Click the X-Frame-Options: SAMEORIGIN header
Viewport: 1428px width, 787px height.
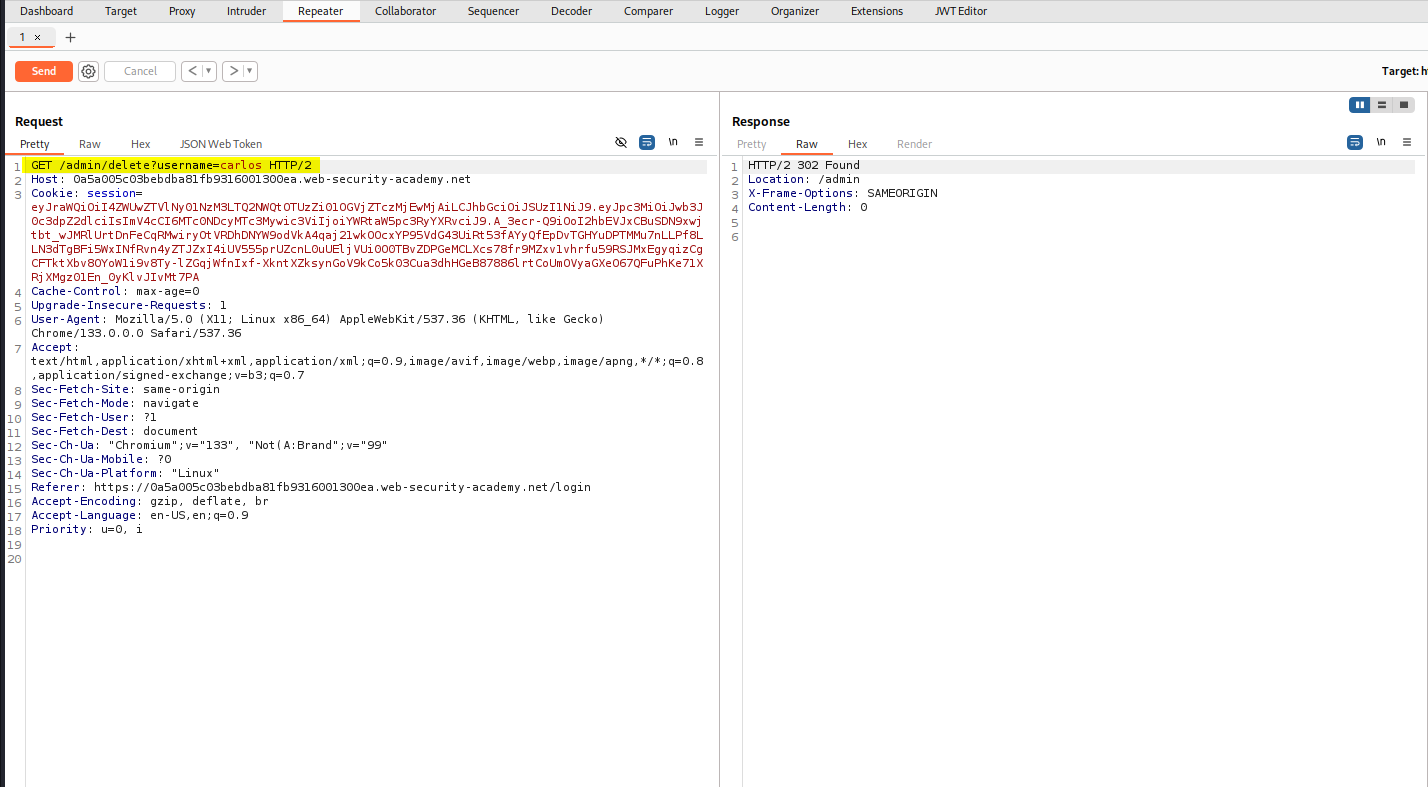tap(843, 193)
